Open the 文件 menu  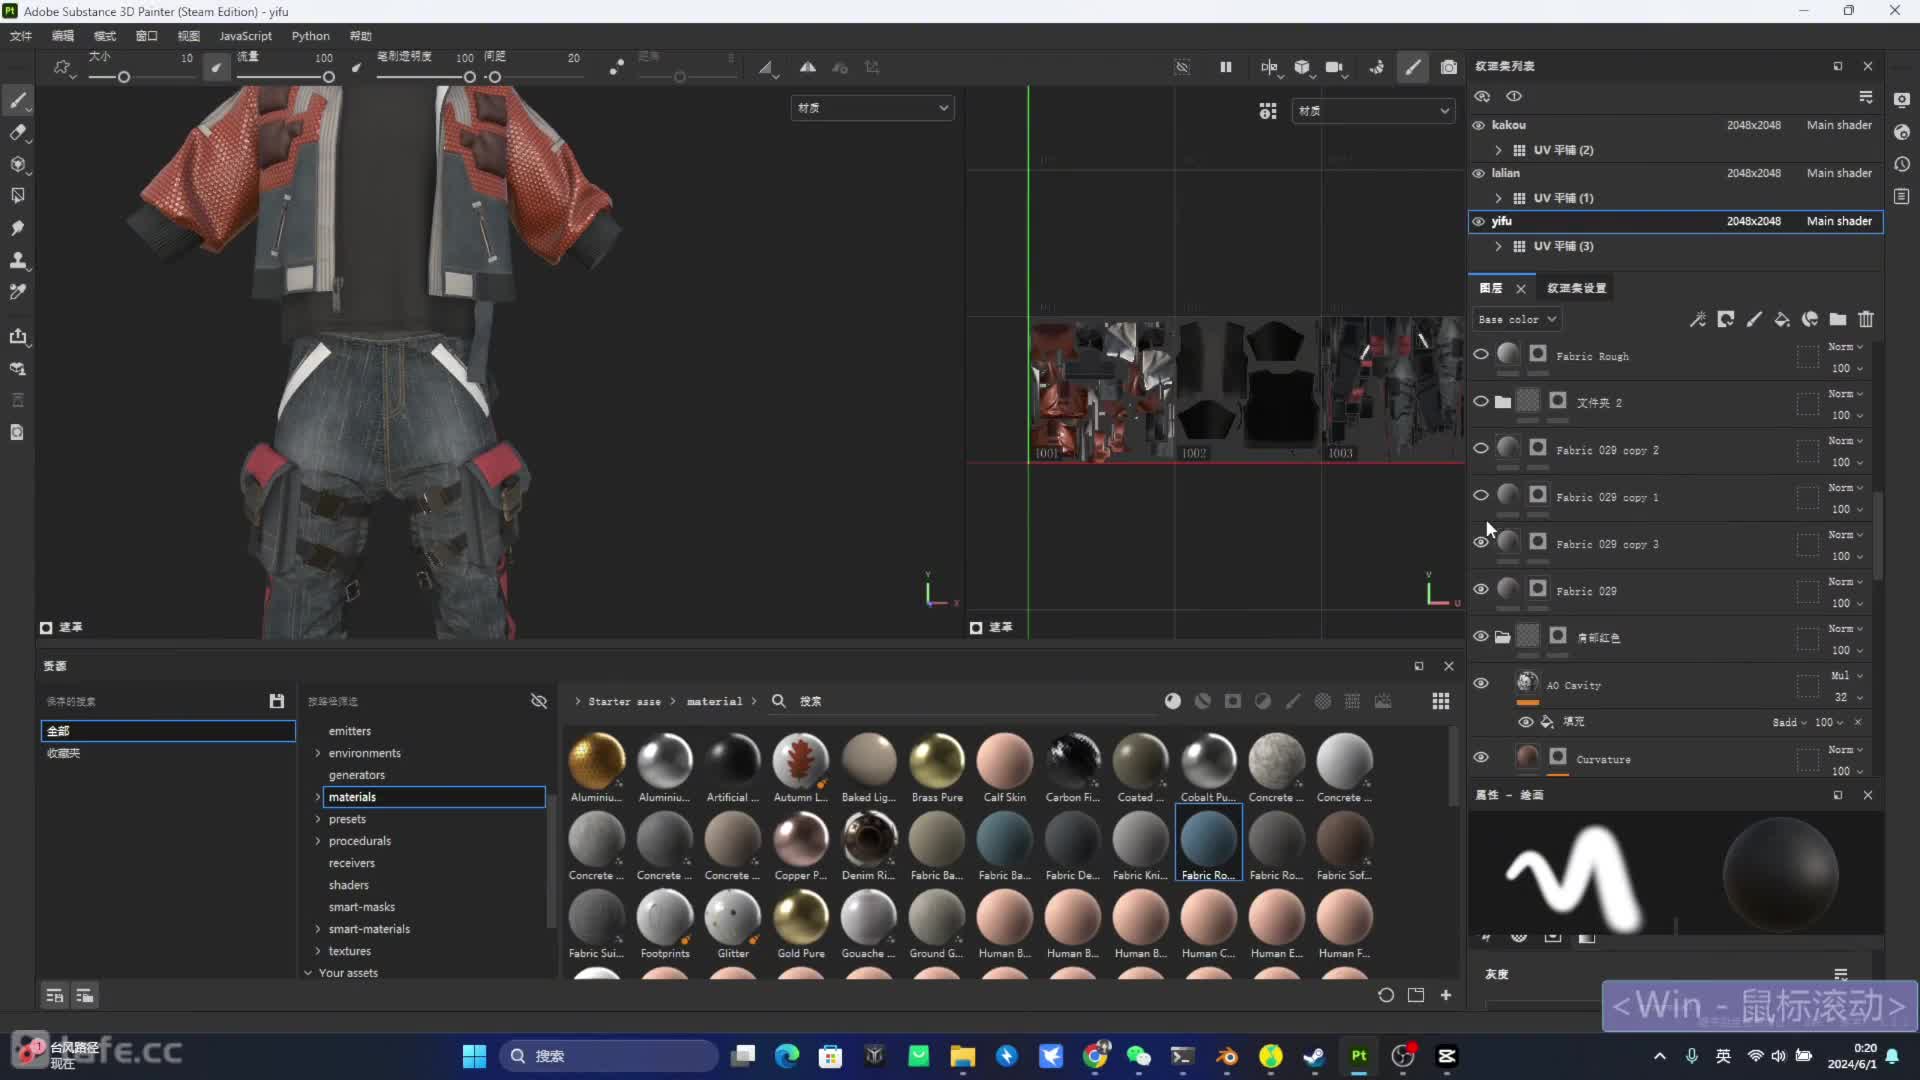point(21,36)
